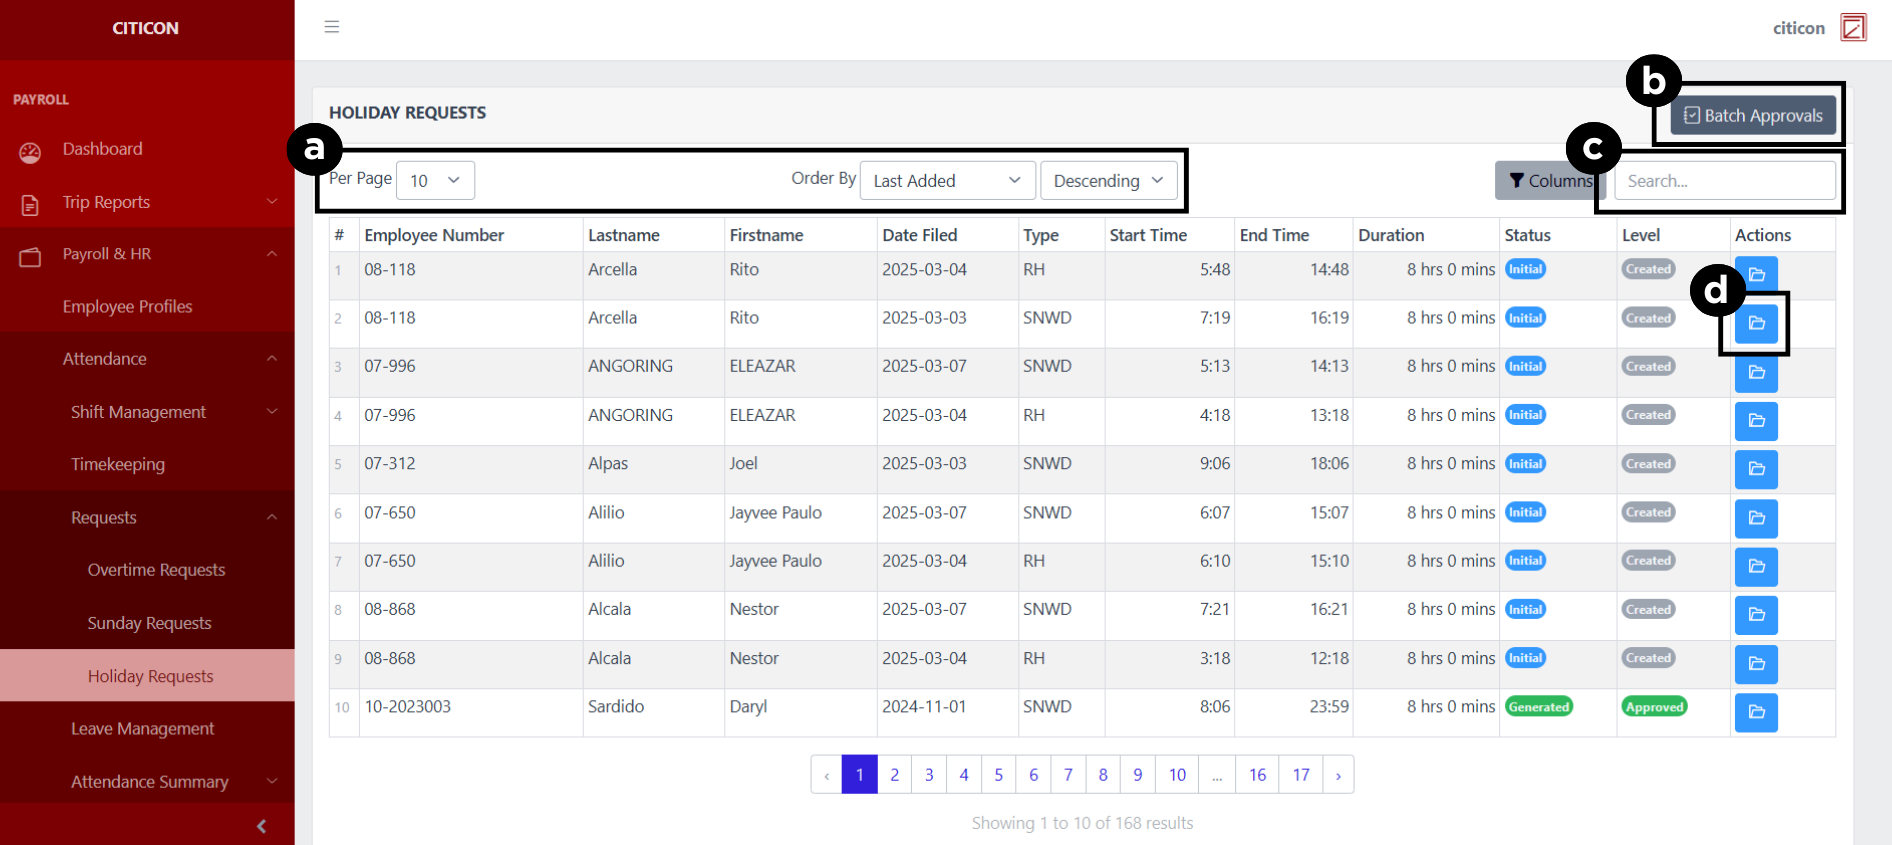Click the citicon user avatar icon
Image resolution: width=1892 pixels, height=845 pixels.
tap(1853, 27)
